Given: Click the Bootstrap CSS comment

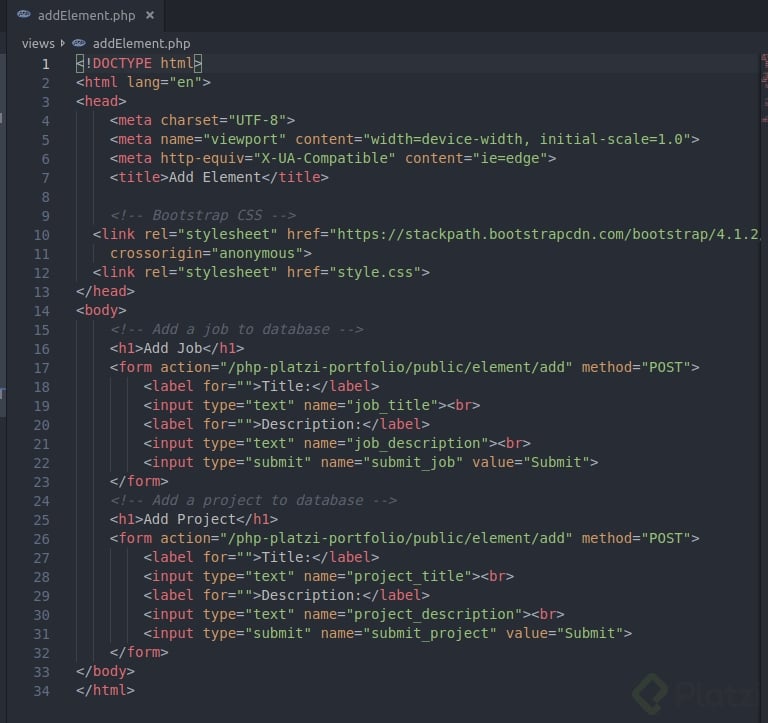Looking at the screenshot, I should (203, 215).
